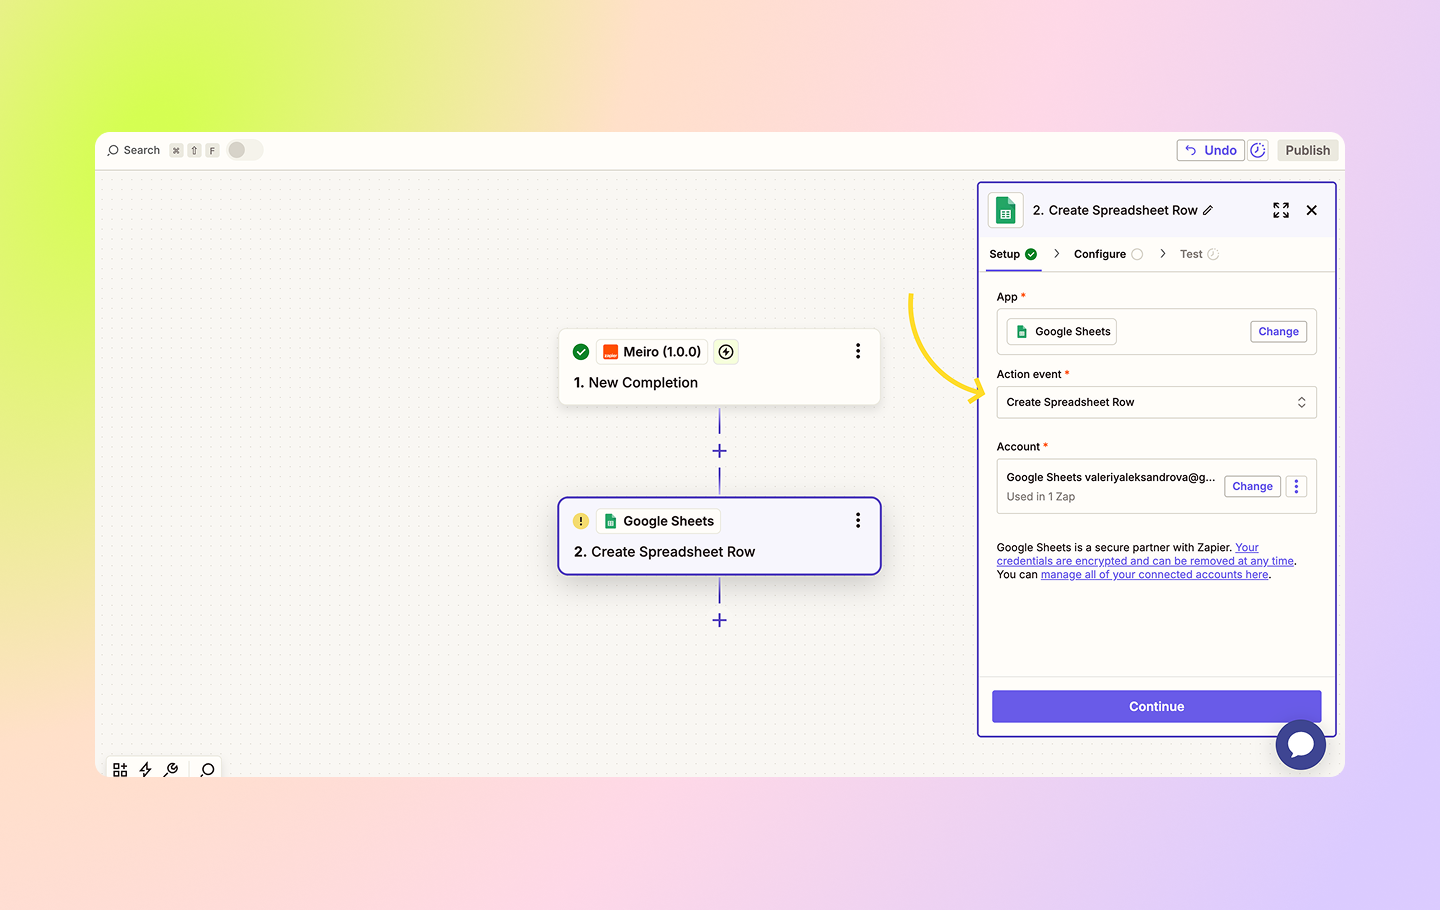Open account options three-dot menu
The width and height of the screenshot is (1440, 910).
coord(1296,486)
